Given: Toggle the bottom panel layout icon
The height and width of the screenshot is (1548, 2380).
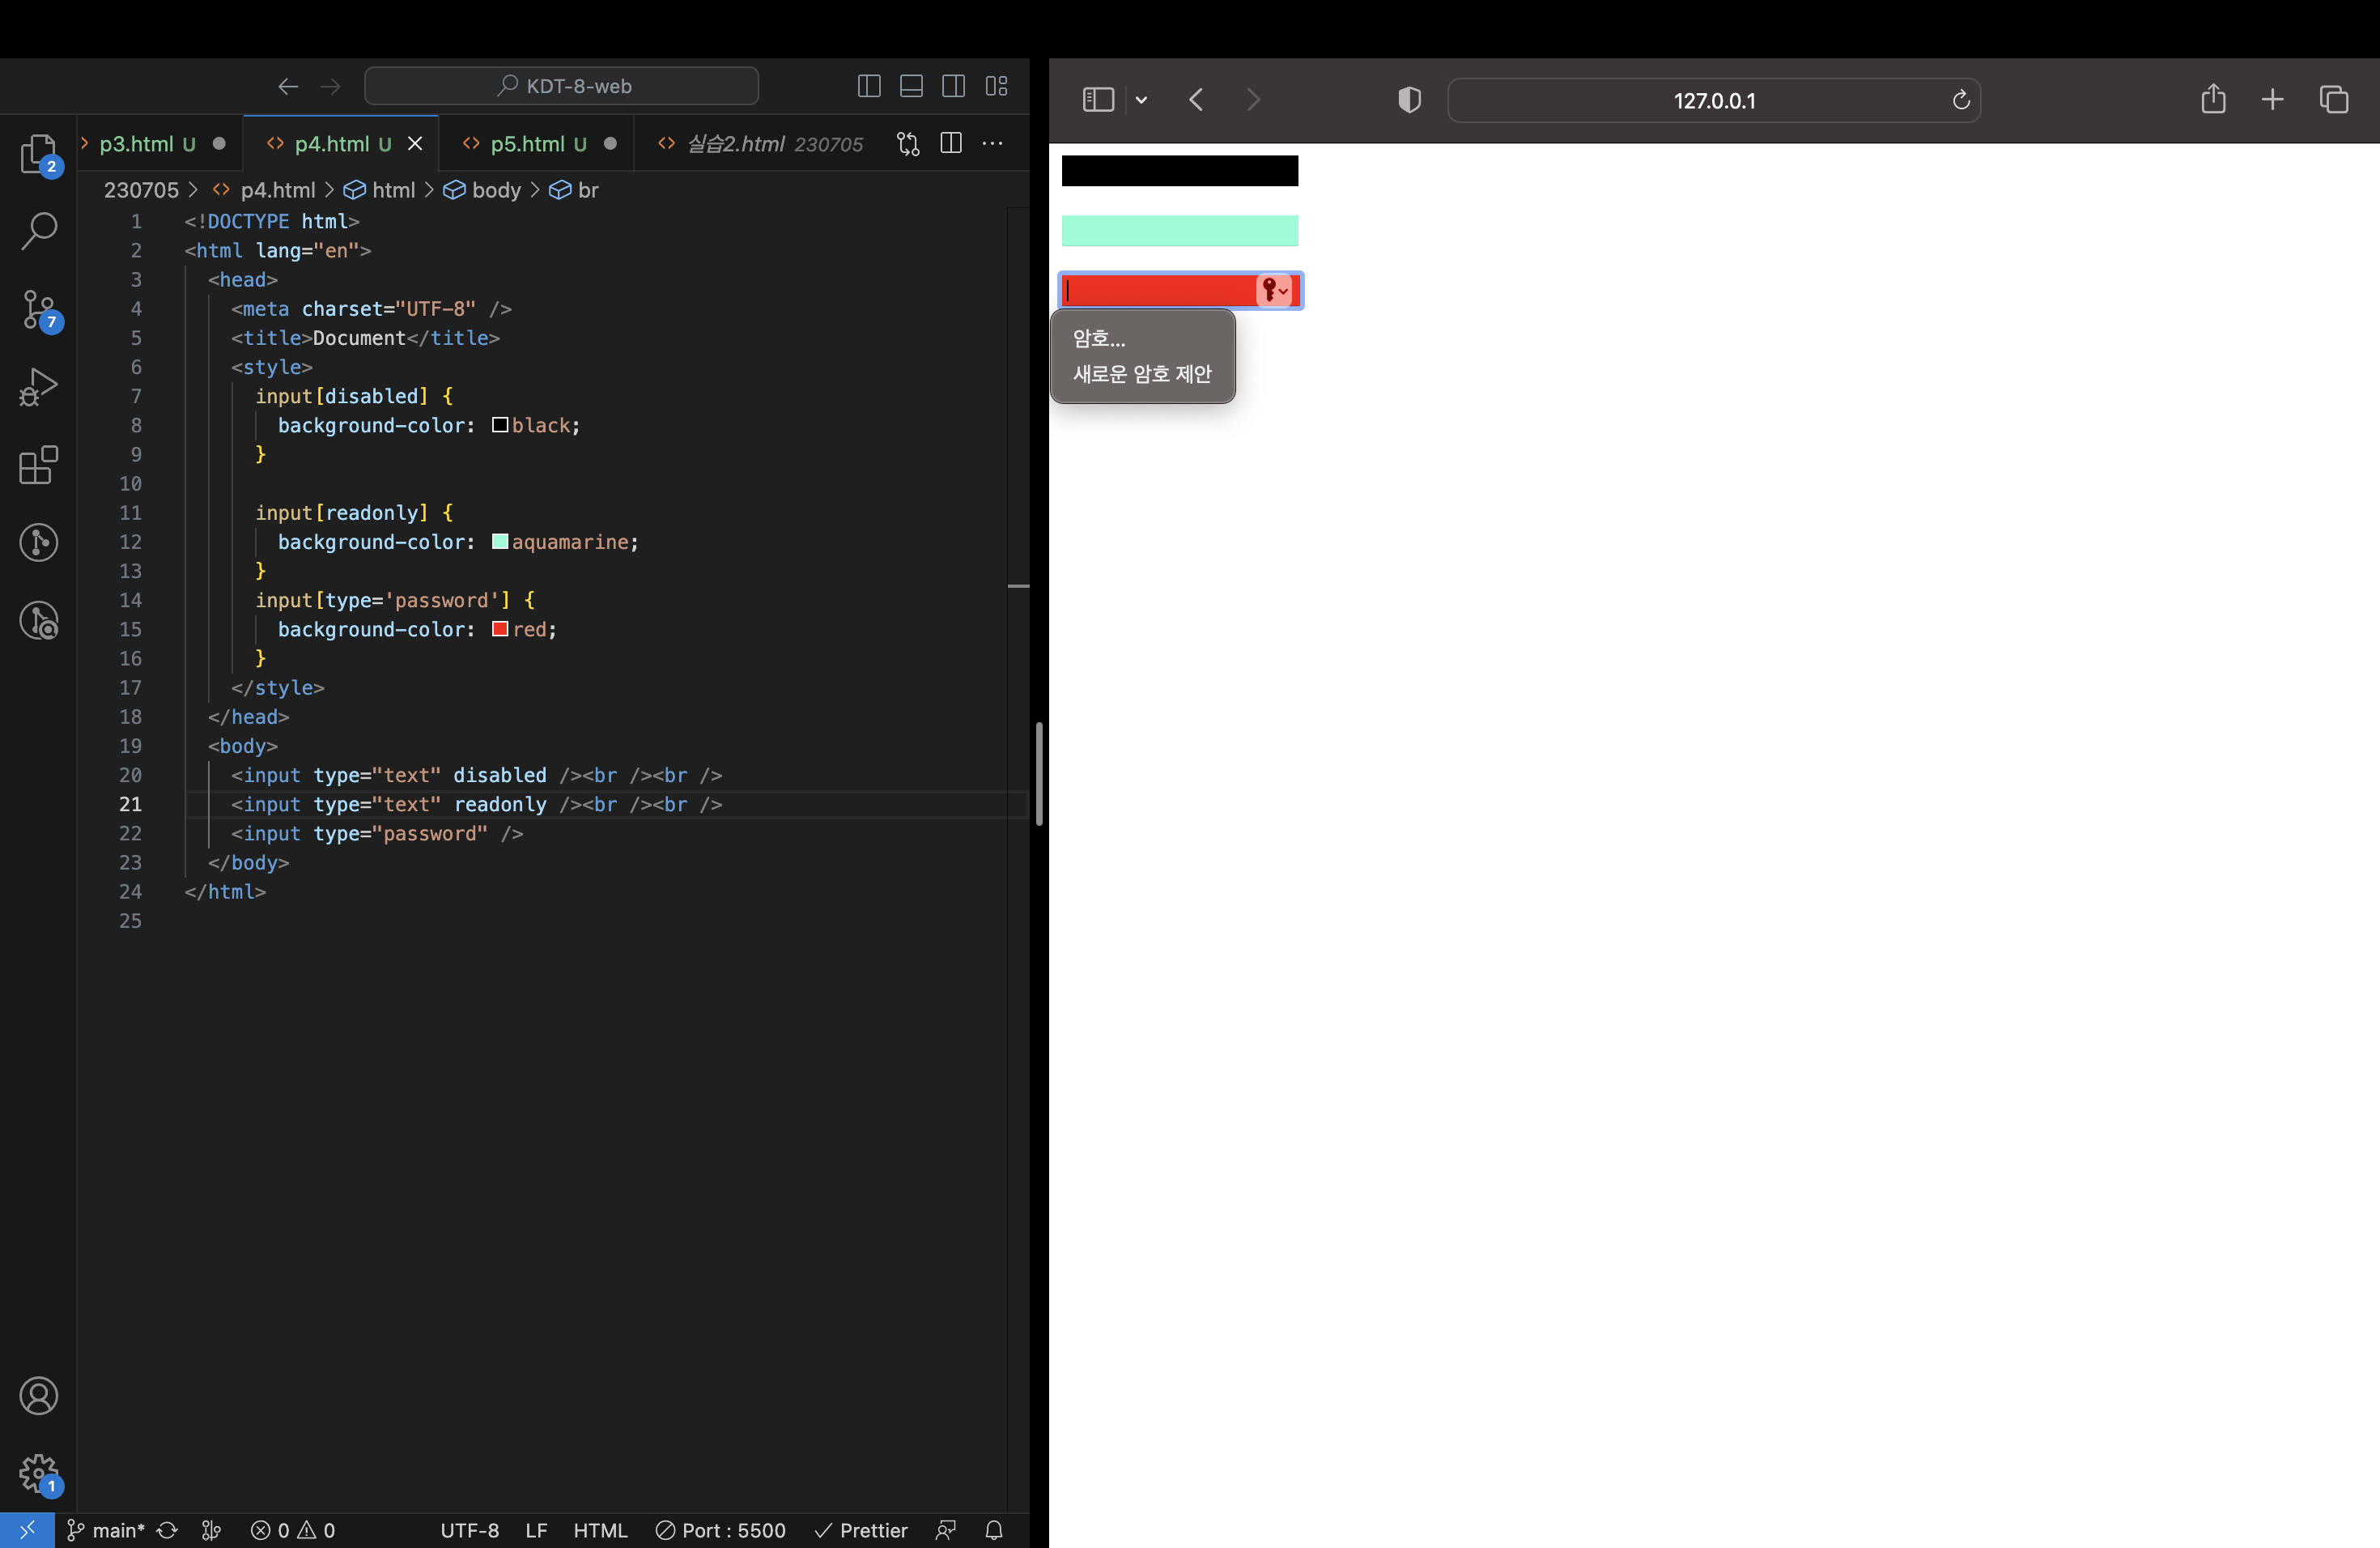Looking at the screenshot, I should click(911, 86).
